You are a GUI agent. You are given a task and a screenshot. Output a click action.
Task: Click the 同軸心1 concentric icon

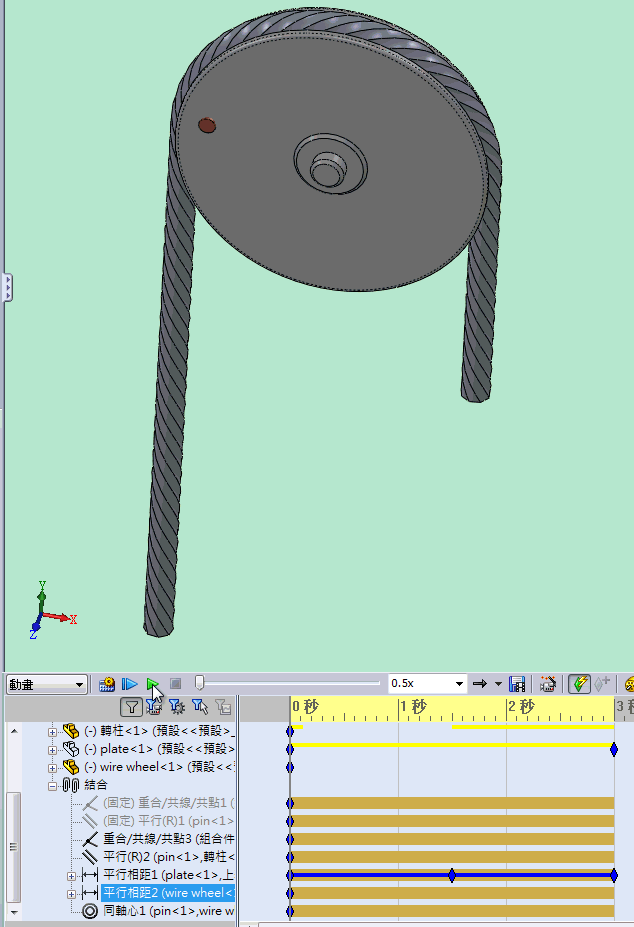(90, 911)
